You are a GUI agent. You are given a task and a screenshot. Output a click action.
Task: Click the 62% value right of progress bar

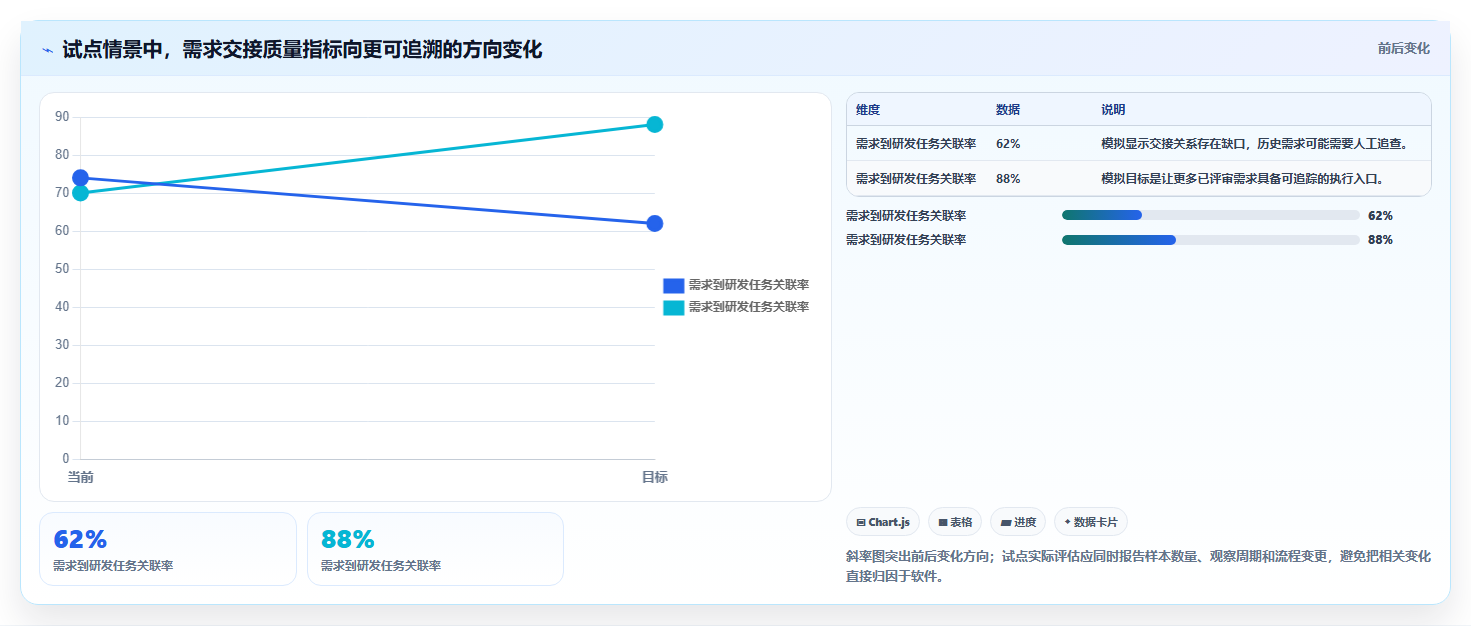click(1380, 216)
